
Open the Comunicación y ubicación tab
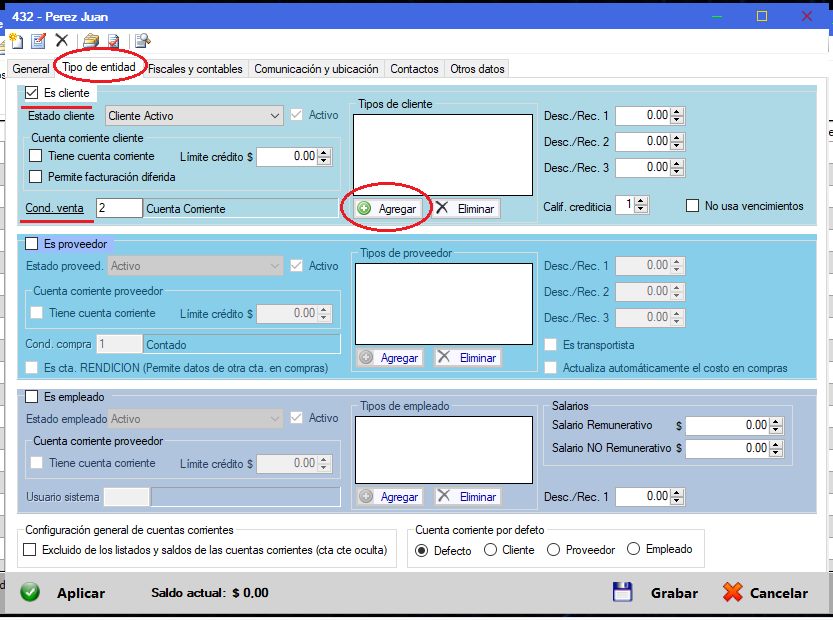click(316, 69)
